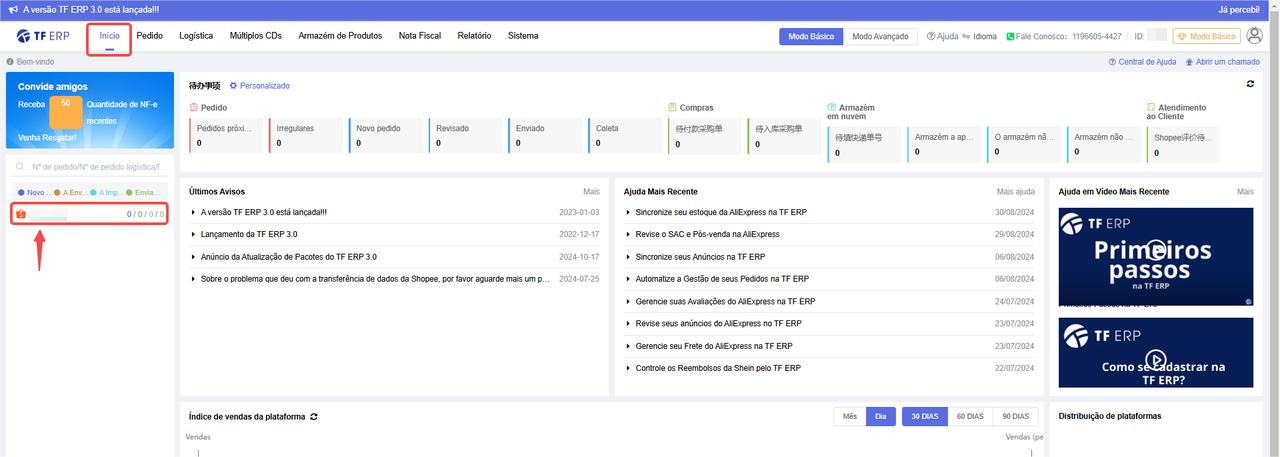Screen dimensions: 1280x457
Task: Switch to Modo Básico
Action: click(x=811, y=36)
